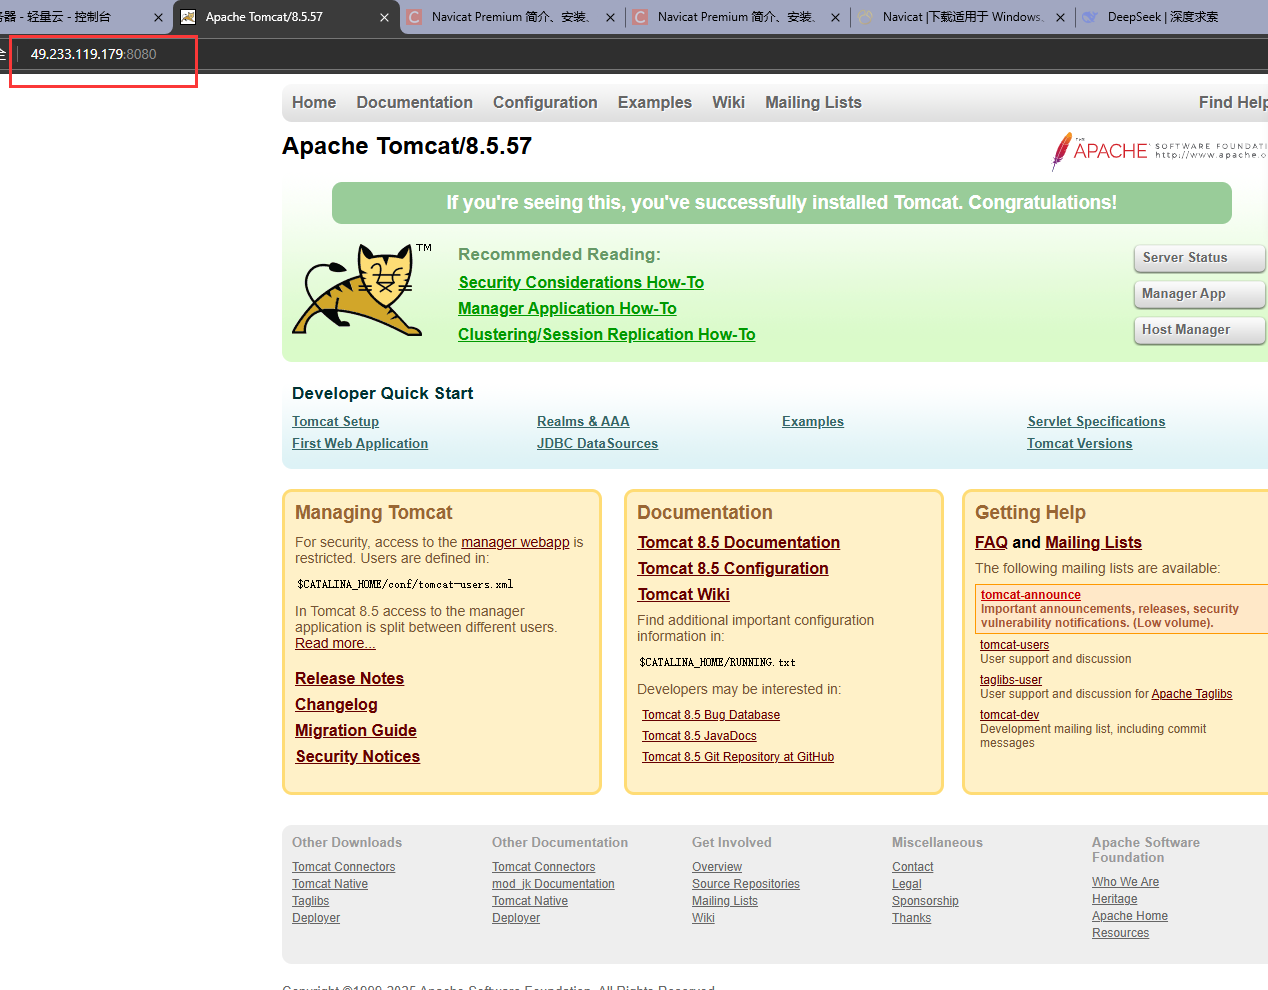Close the first Navicat Premium 简介 tab

610,17
